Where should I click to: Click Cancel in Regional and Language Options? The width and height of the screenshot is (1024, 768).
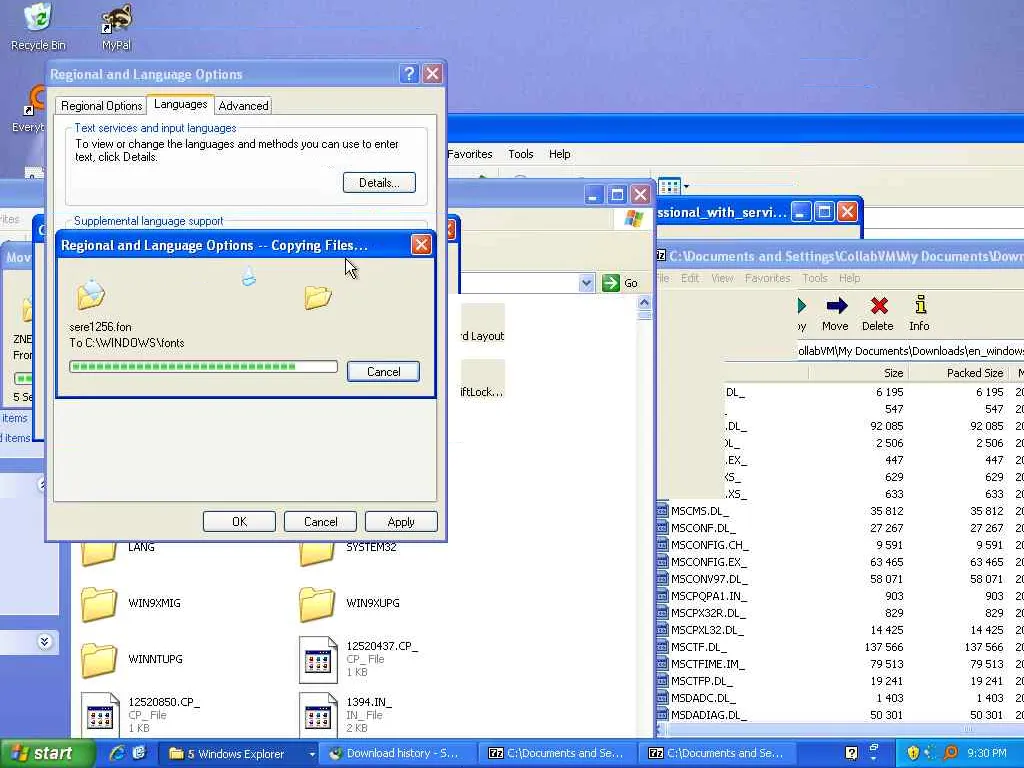[x=321, y=522]
